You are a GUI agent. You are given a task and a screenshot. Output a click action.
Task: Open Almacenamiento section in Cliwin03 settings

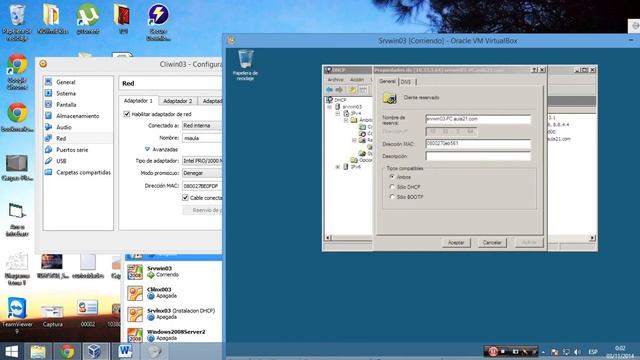click(x=77, y=116)
